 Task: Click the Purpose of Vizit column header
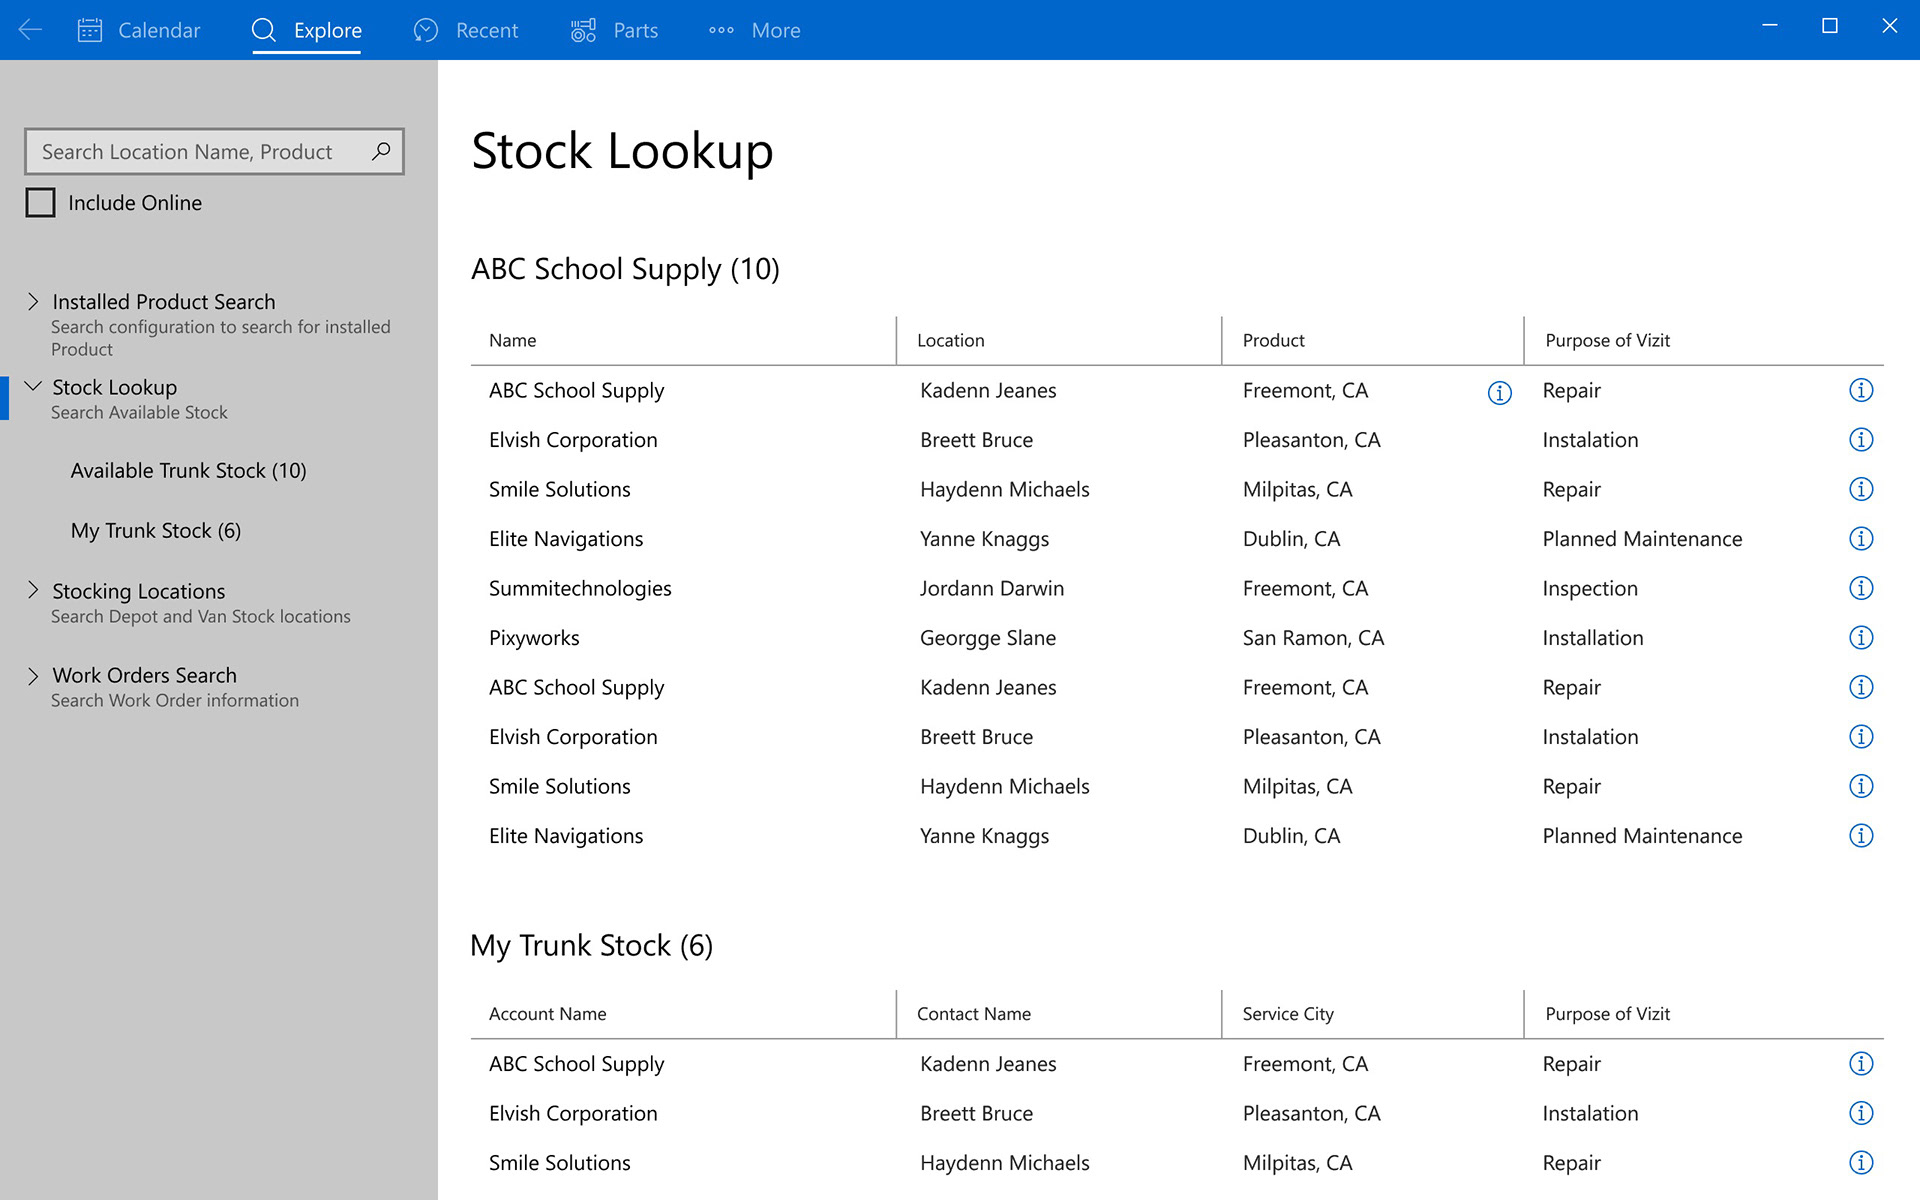(x=1607, y=340)
